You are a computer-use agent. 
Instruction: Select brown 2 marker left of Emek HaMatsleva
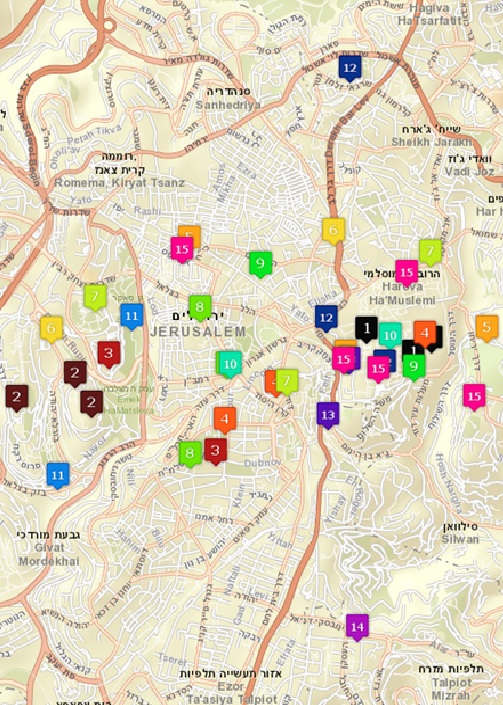pos(92,403)
